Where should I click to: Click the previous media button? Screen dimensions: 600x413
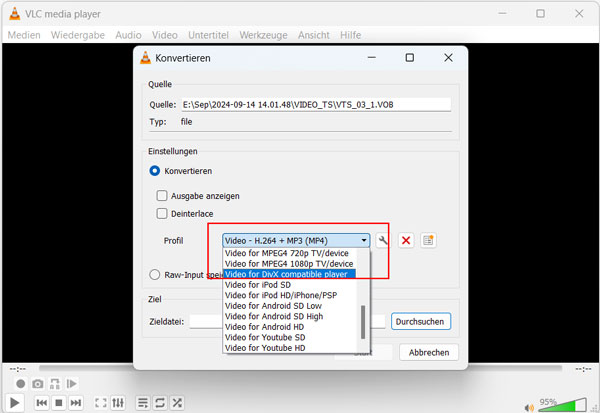[41, 403]
